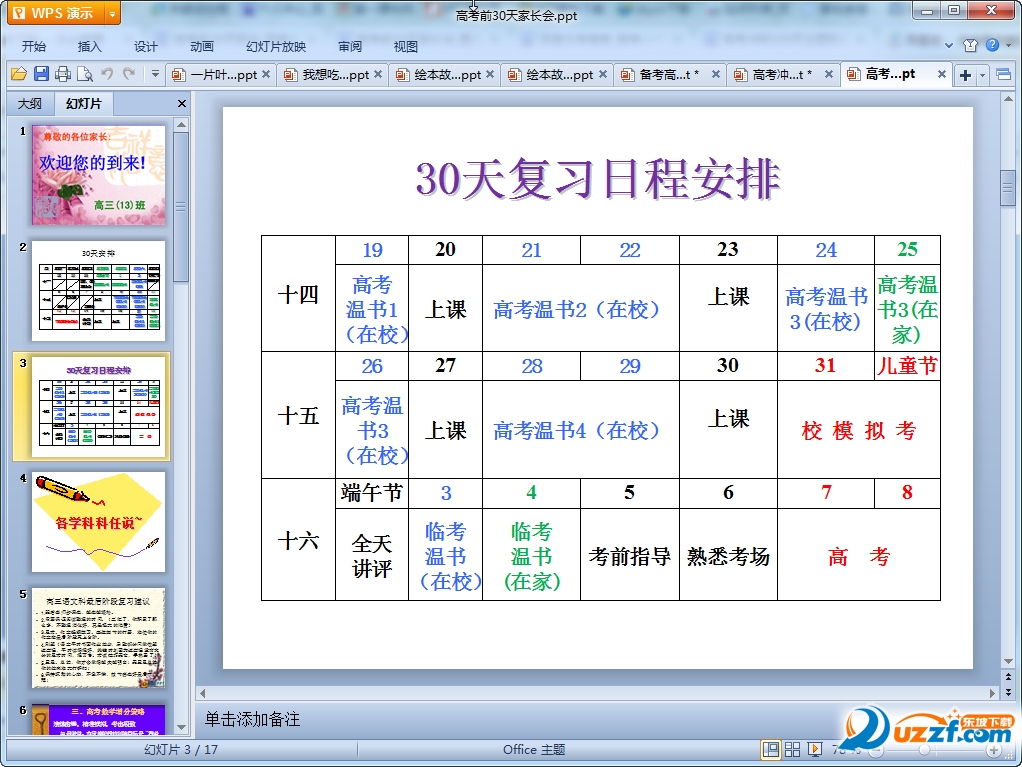Close the slide thumbnail pane
The height and width of the screenshot is (767, 1022).
coord(182,104)
